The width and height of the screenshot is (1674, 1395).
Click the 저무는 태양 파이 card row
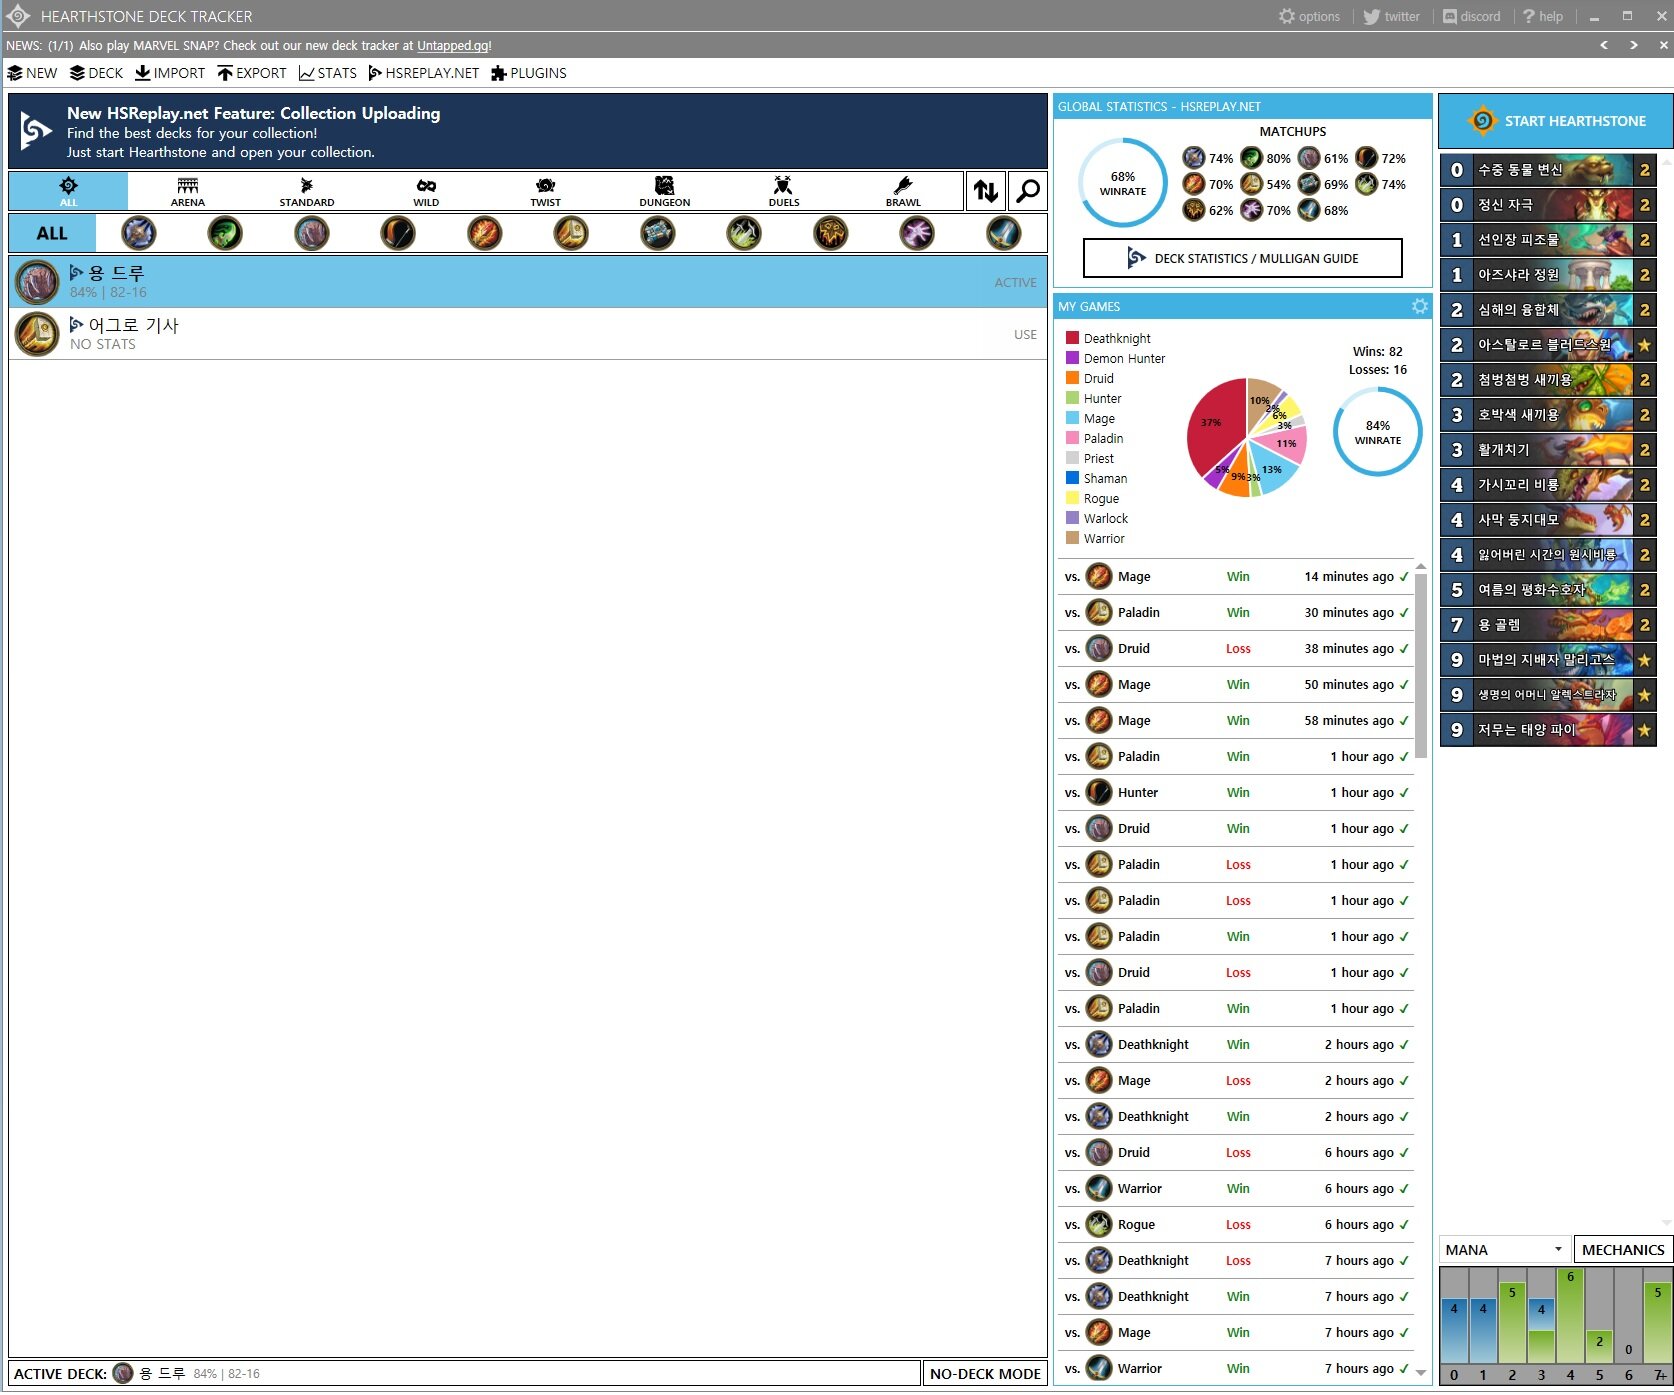pyautogui.click(x=1548, y=730)
